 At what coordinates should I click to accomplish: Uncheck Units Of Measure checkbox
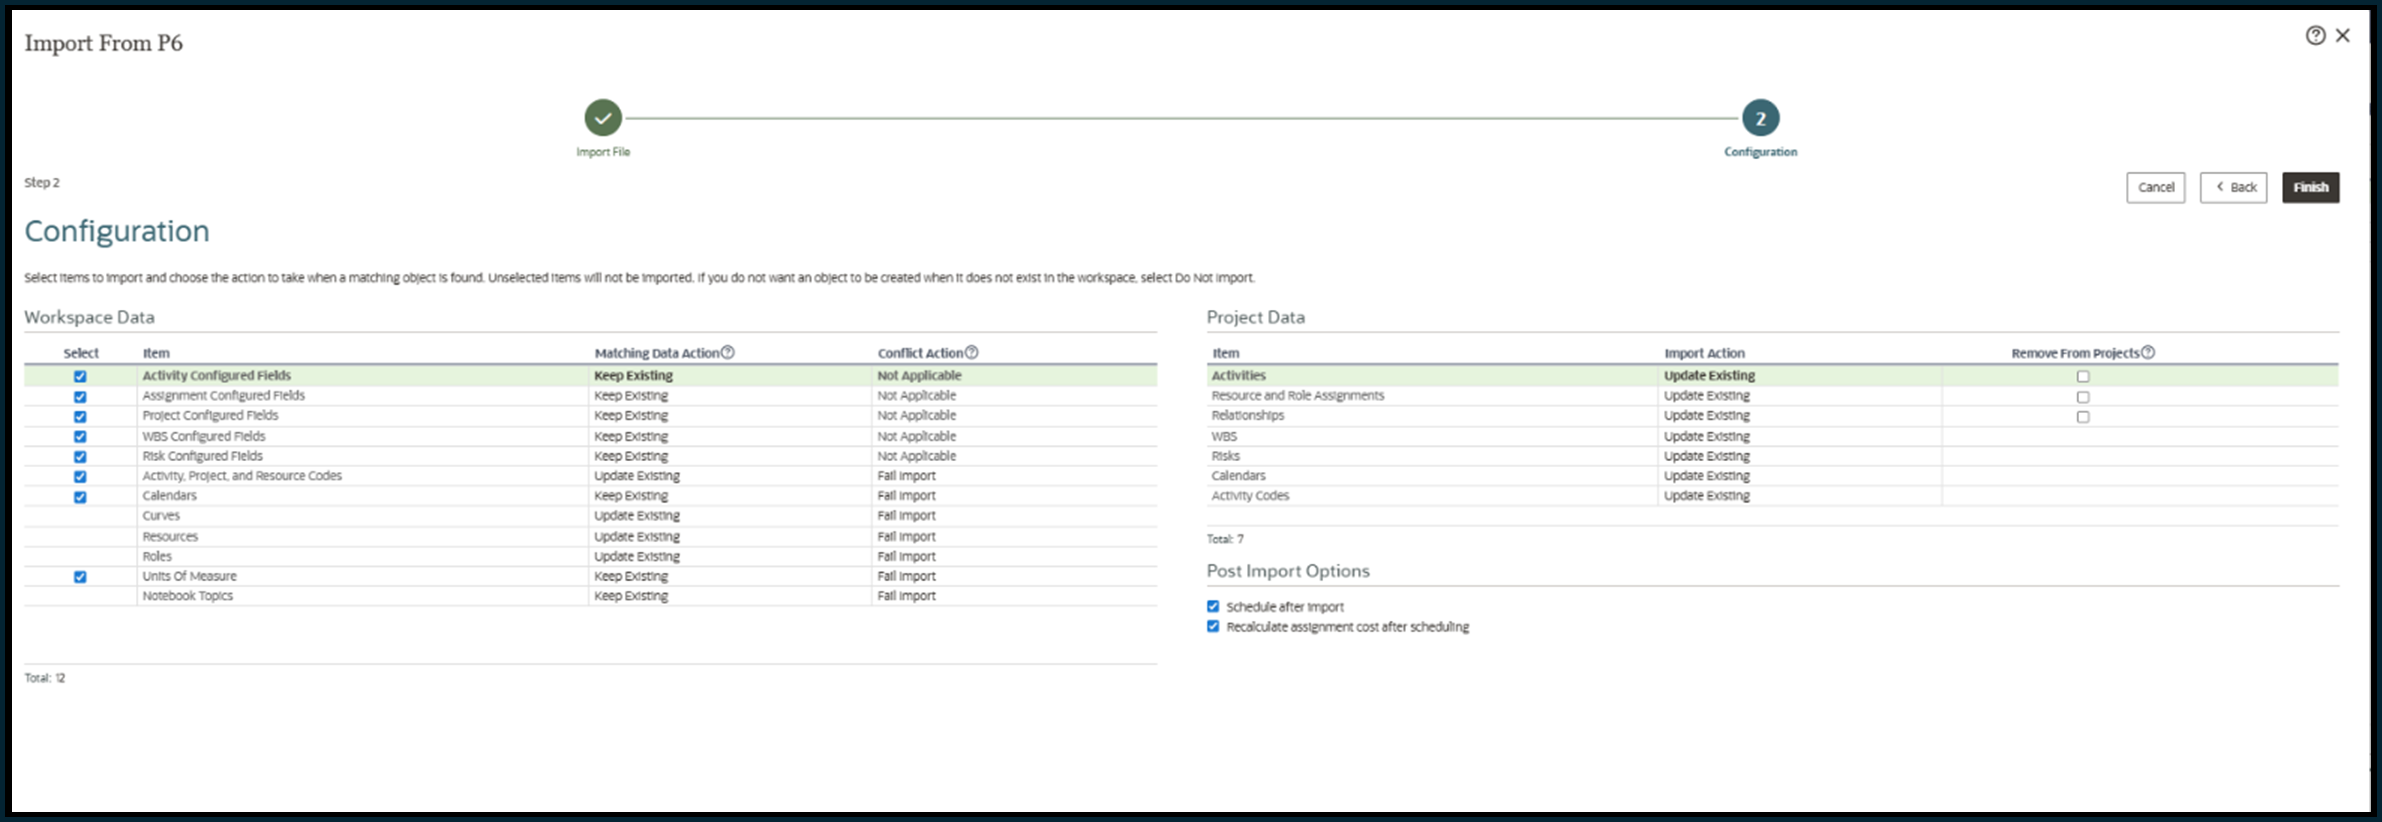coord(80,577)
